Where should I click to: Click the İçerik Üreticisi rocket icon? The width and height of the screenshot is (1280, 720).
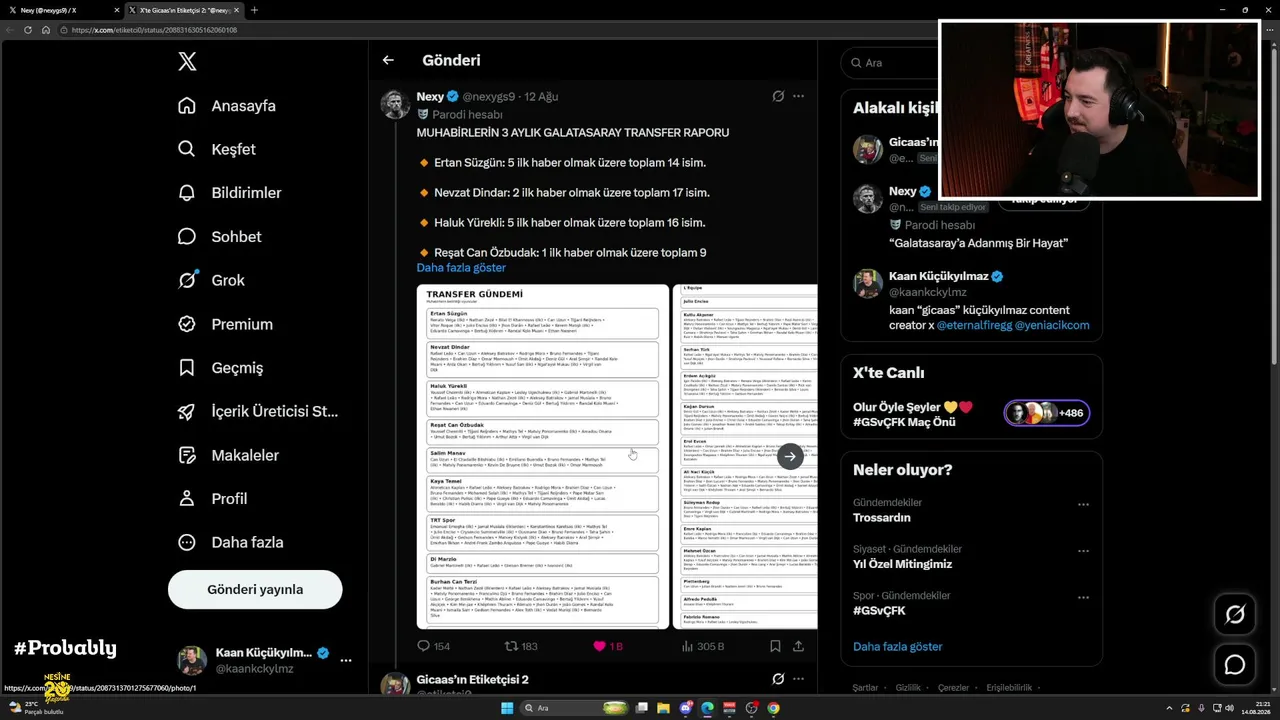(x=187, y=411)
